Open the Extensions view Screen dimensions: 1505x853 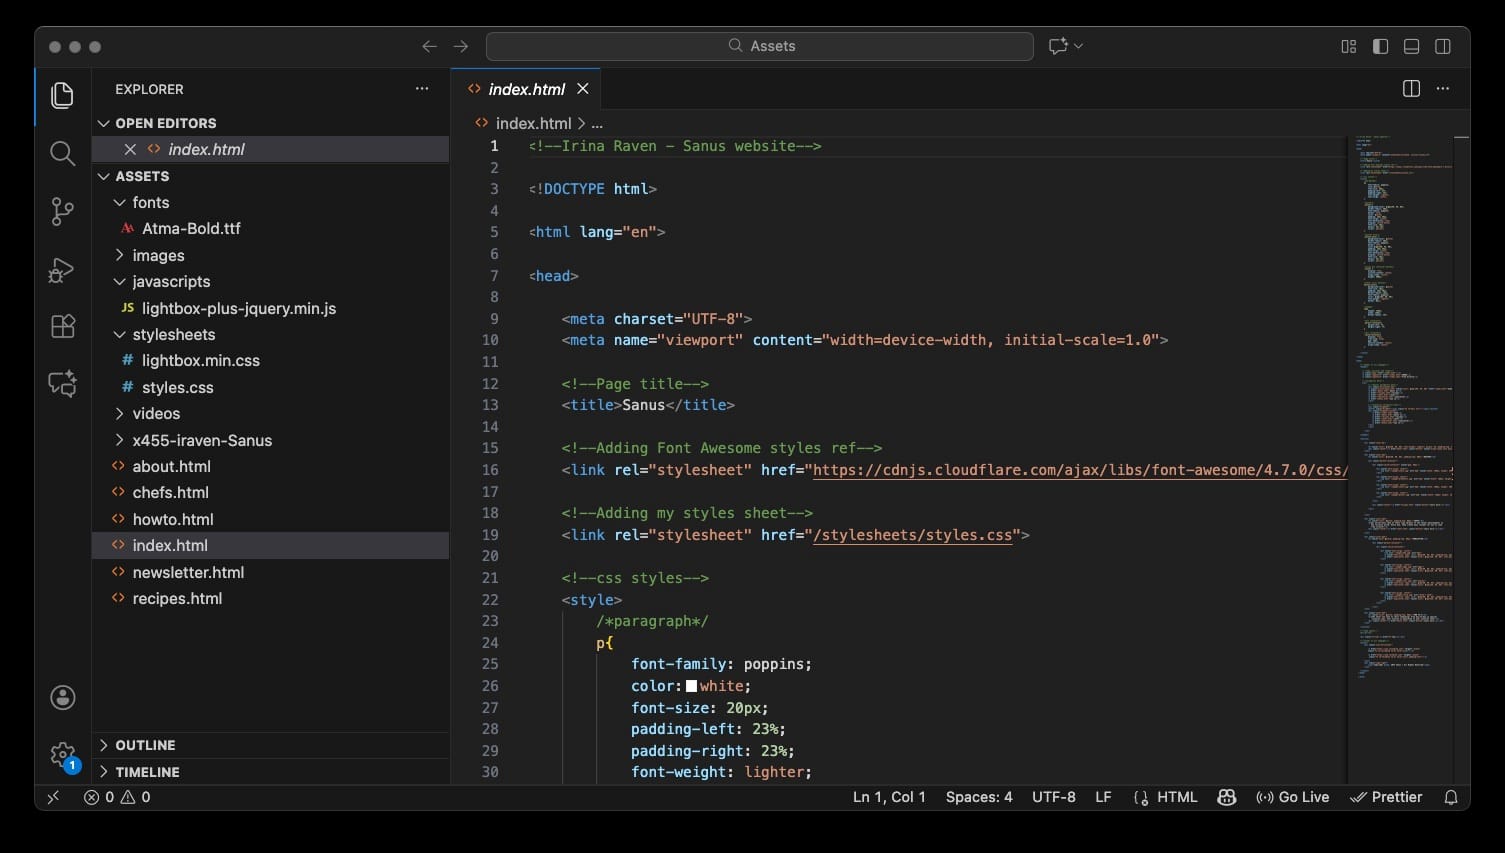(62, 327)
